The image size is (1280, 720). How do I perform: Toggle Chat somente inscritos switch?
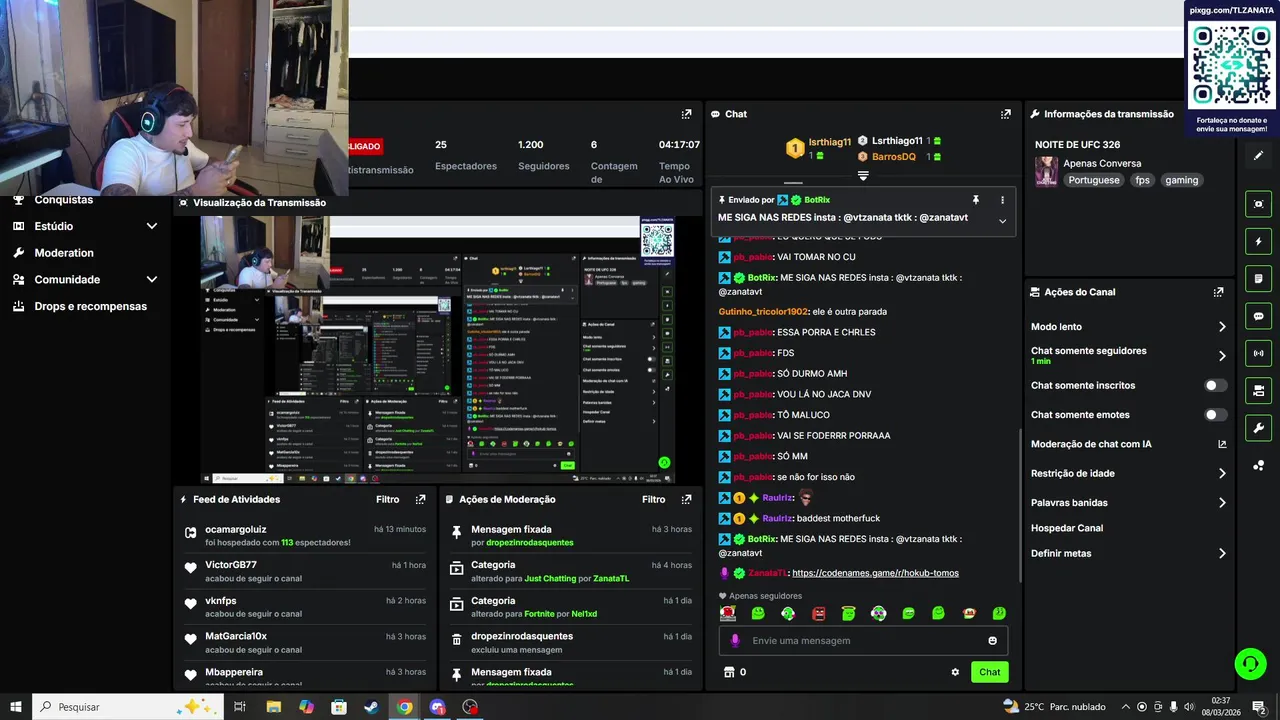tap(1215, 385)
